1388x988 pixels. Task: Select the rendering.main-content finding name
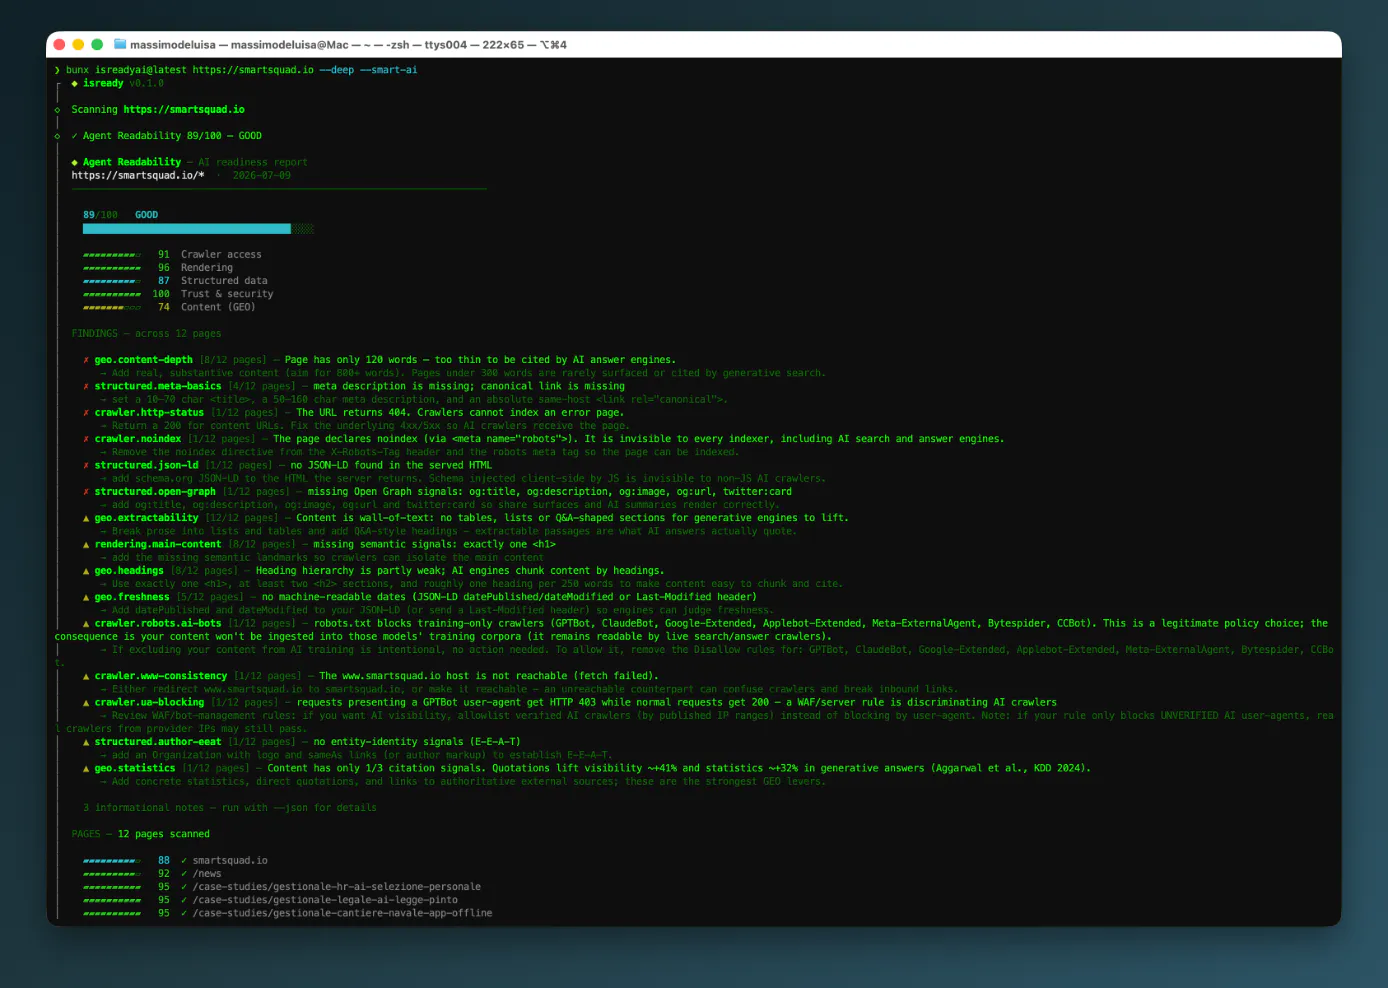pyautogui.click(x=158, y=545)
